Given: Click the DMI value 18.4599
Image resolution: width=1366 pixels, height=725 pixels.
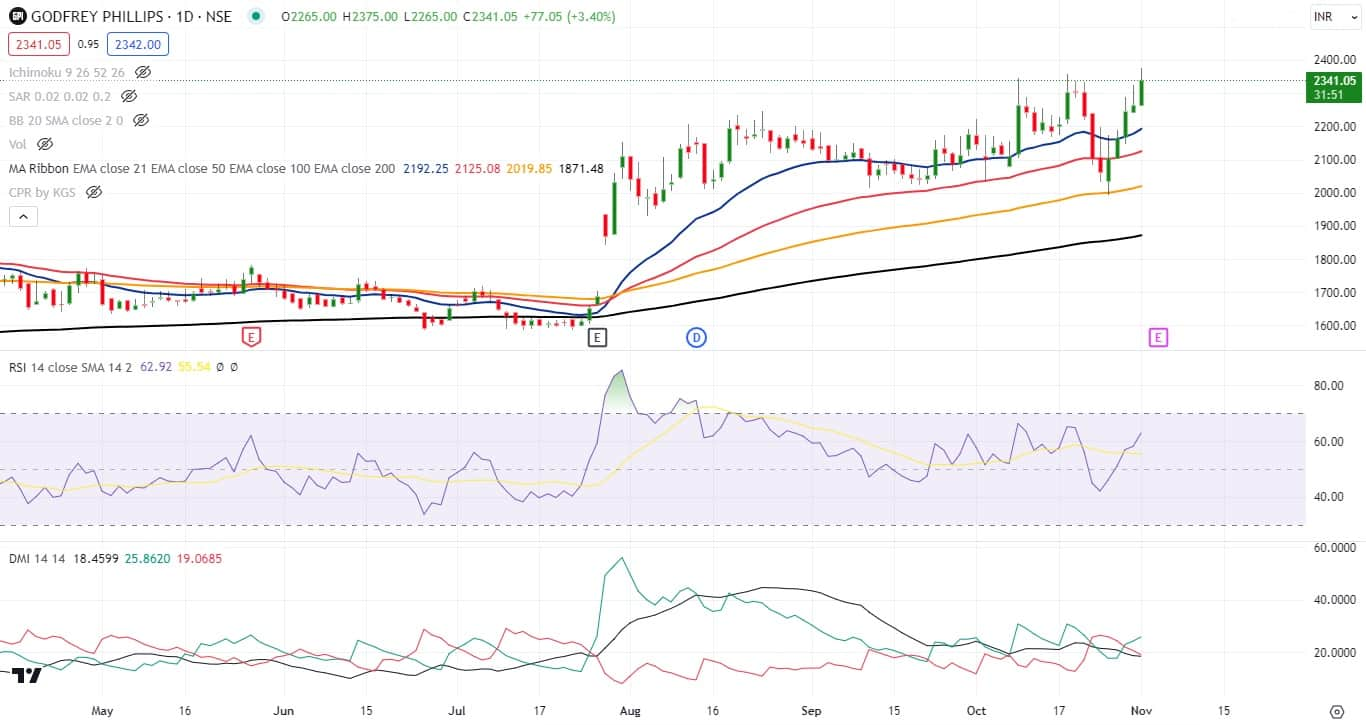Looking at the screenshot, I should pos(94,561).
